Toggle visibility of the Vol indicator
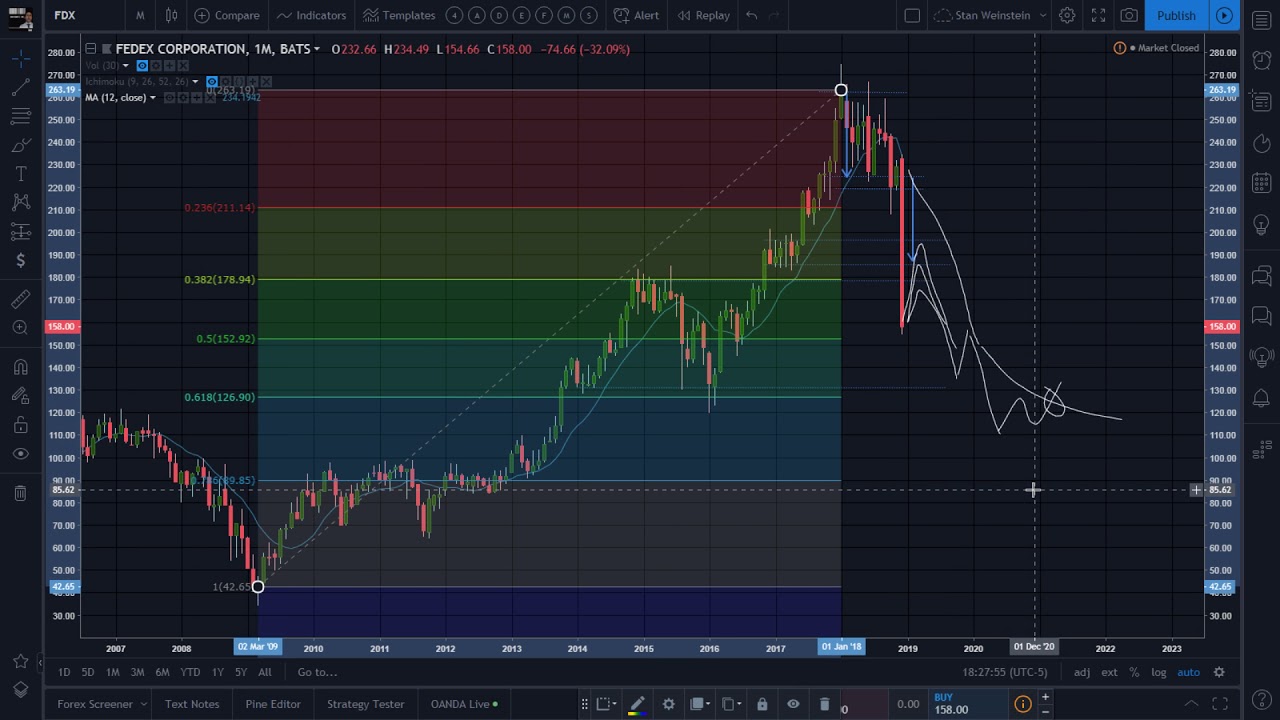 142,66
